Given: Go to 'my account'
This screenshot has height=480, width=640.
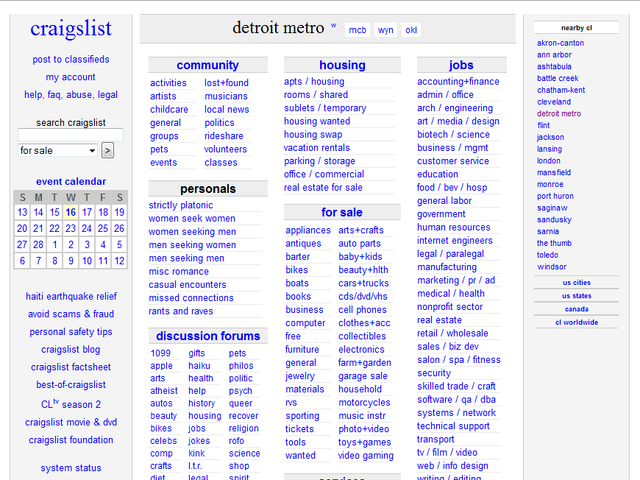Looking at the screenshot, I should pyautogui.click(x=71, y=77).
